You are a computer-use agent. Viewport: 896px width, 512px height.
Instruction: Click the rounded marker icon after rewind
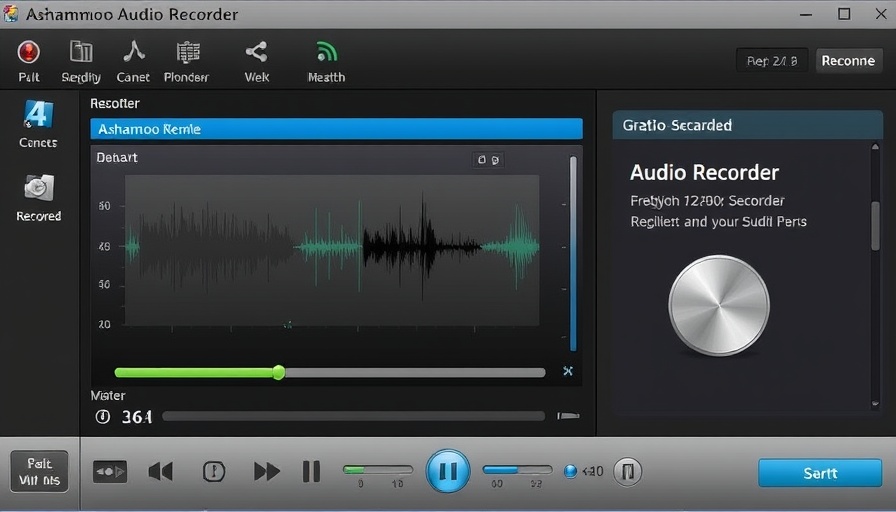click(x=214, y=471)
